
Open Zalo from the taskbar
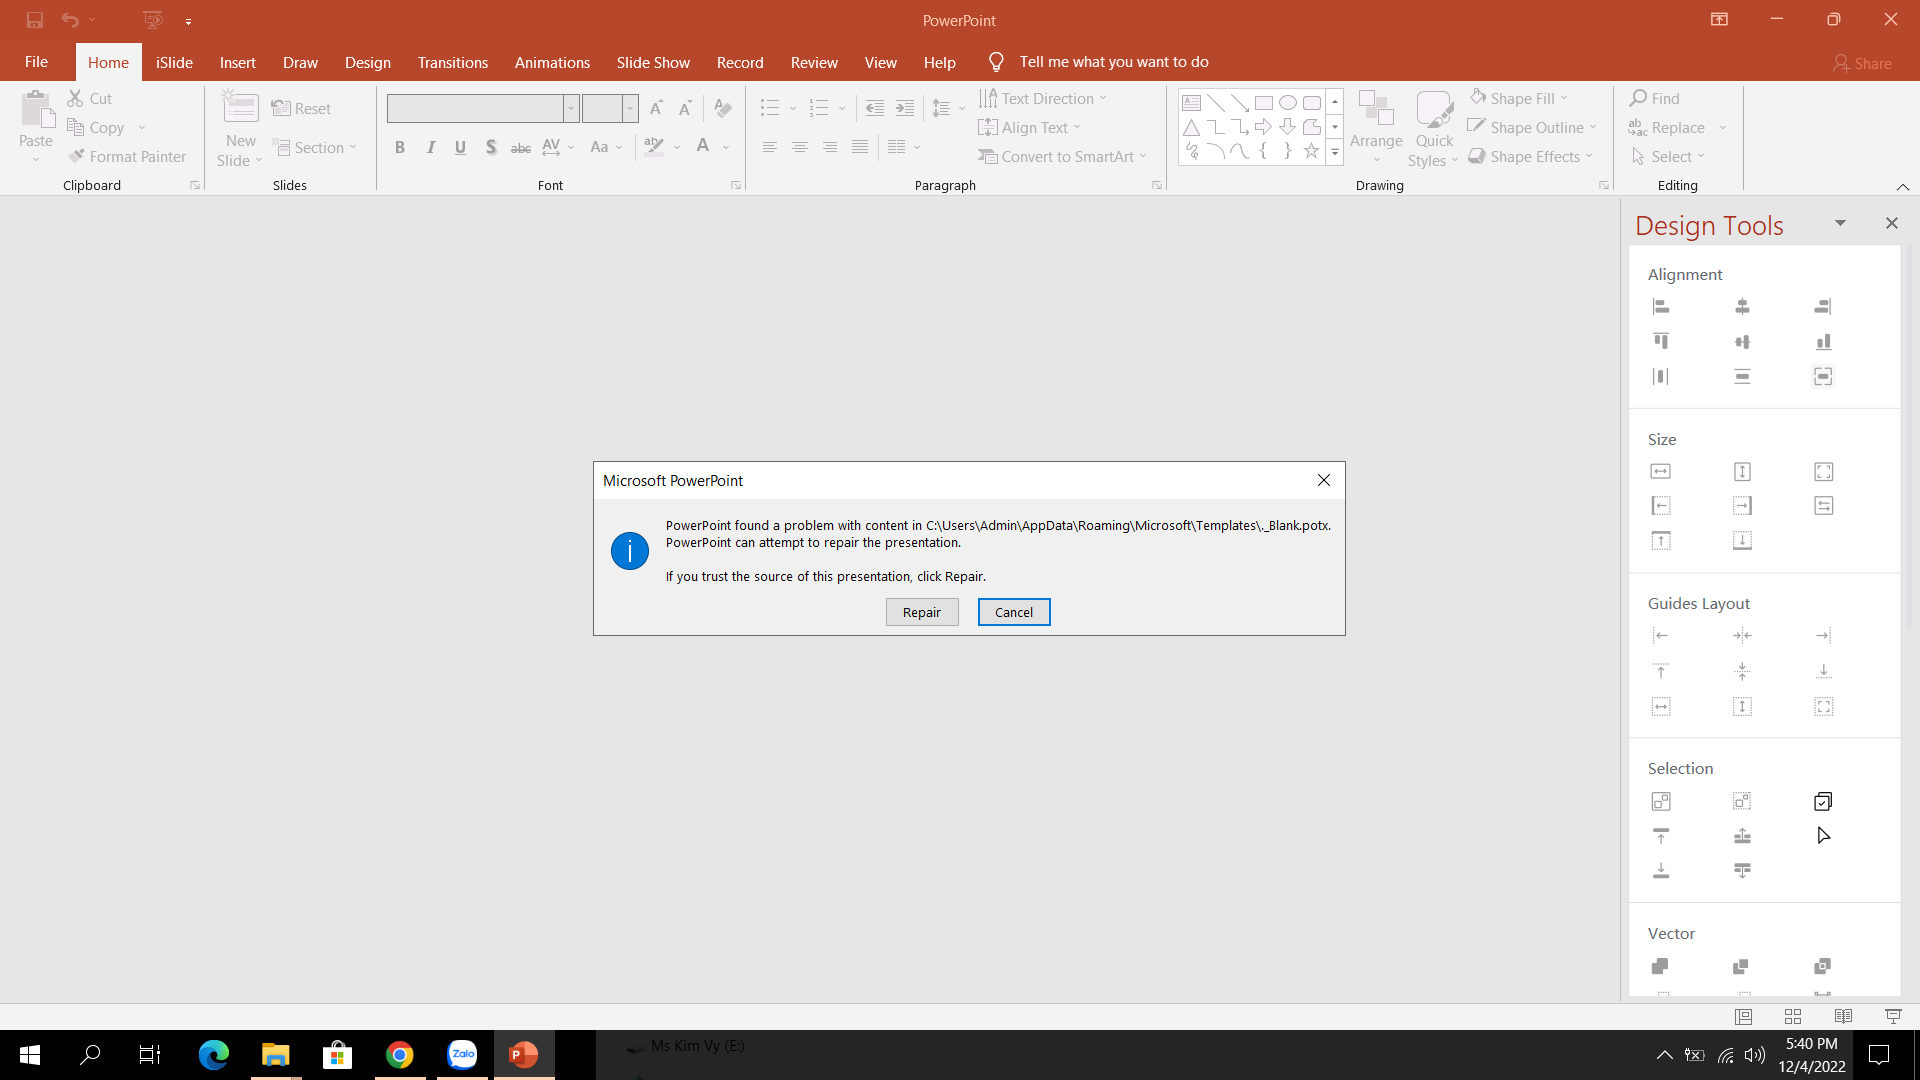pos(462,1054)
